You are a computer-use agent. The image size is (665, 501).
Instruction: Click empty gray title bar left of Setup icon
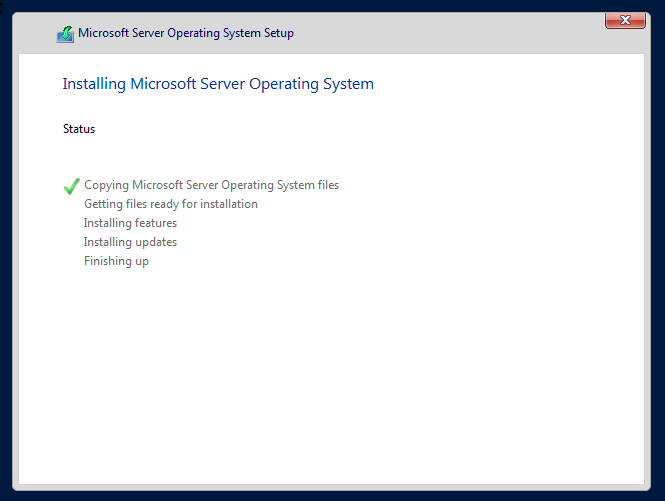pos(35,33)
